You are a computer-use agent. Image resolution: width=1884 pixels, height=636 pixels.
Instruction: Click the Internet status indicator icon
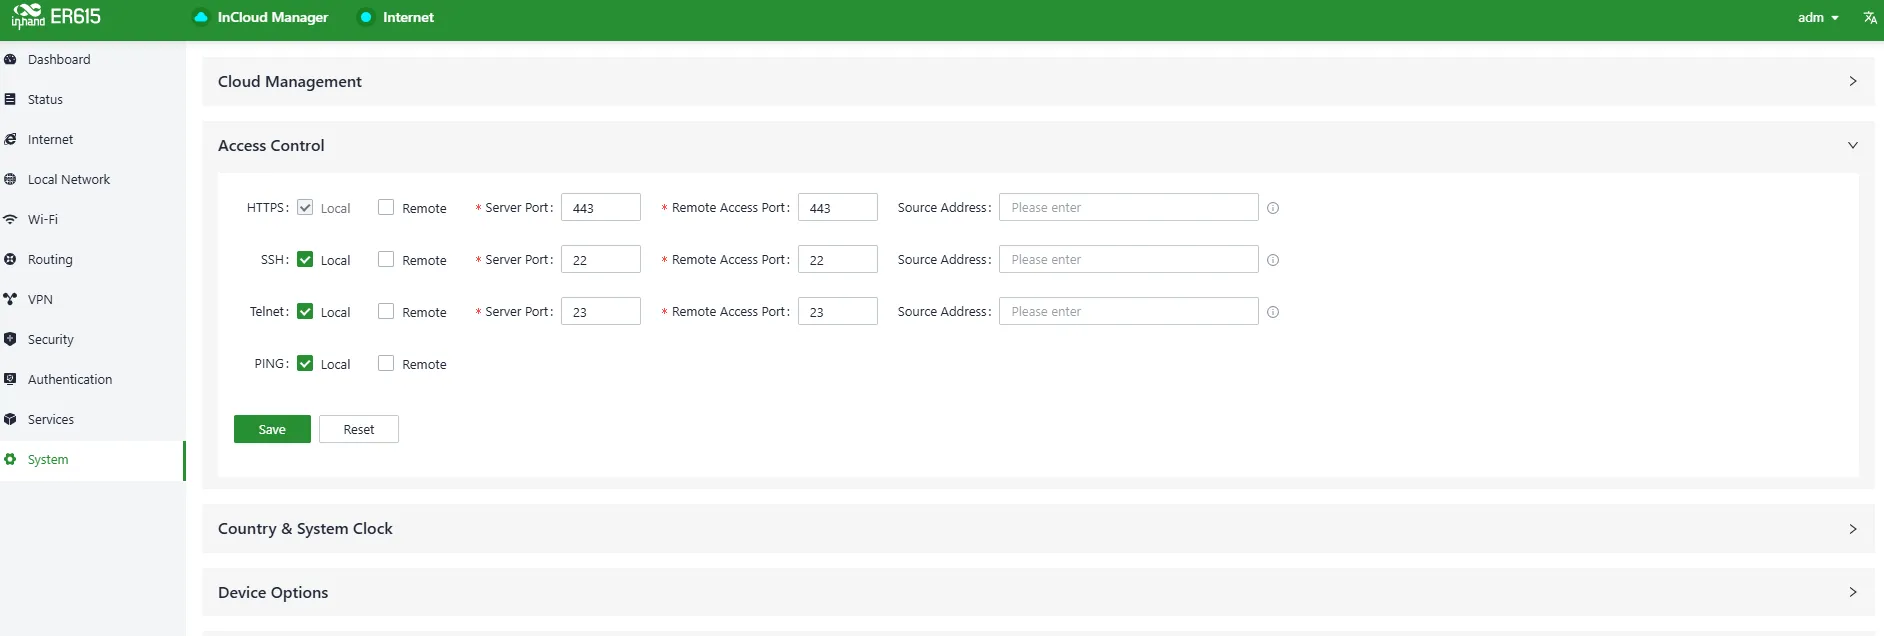[x=366, y=17]
